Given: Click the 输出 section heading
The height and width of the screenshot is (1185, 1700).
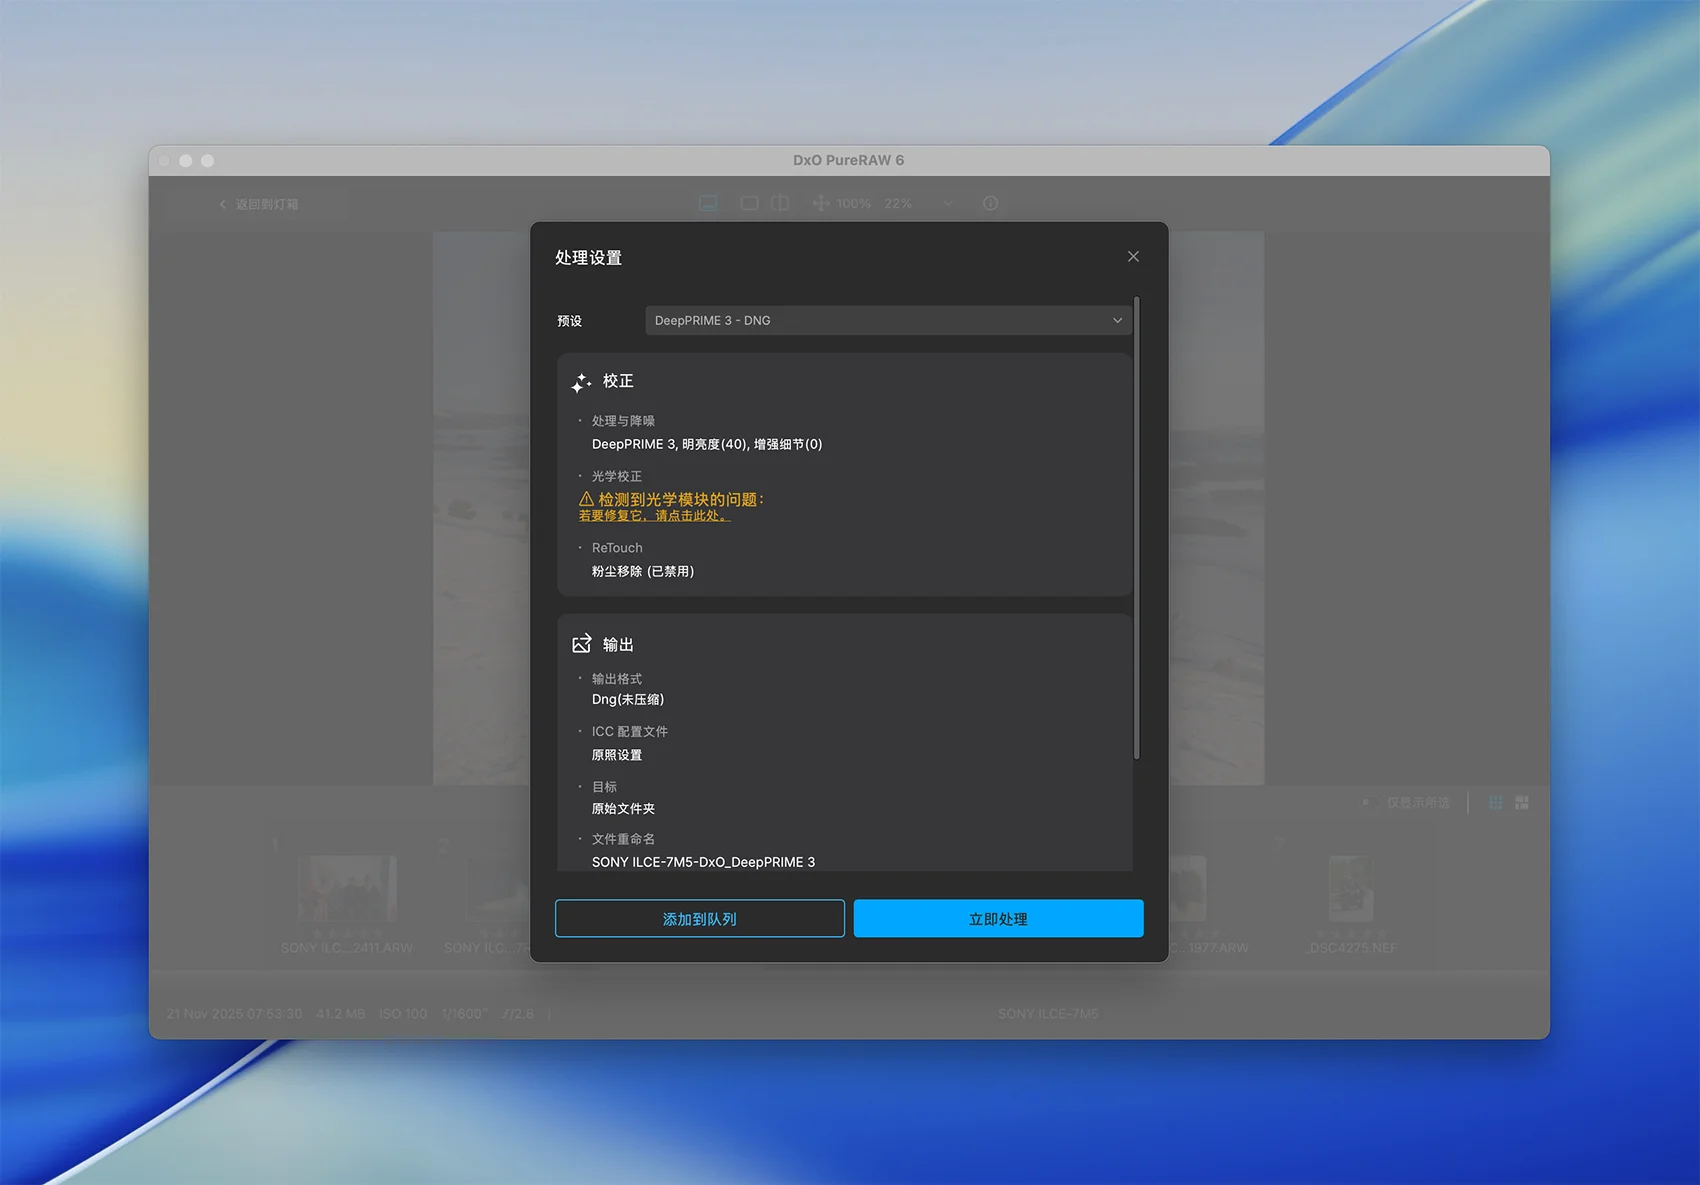Looking at the screenshot, I should pyautogui.click(x=618, y=645).
